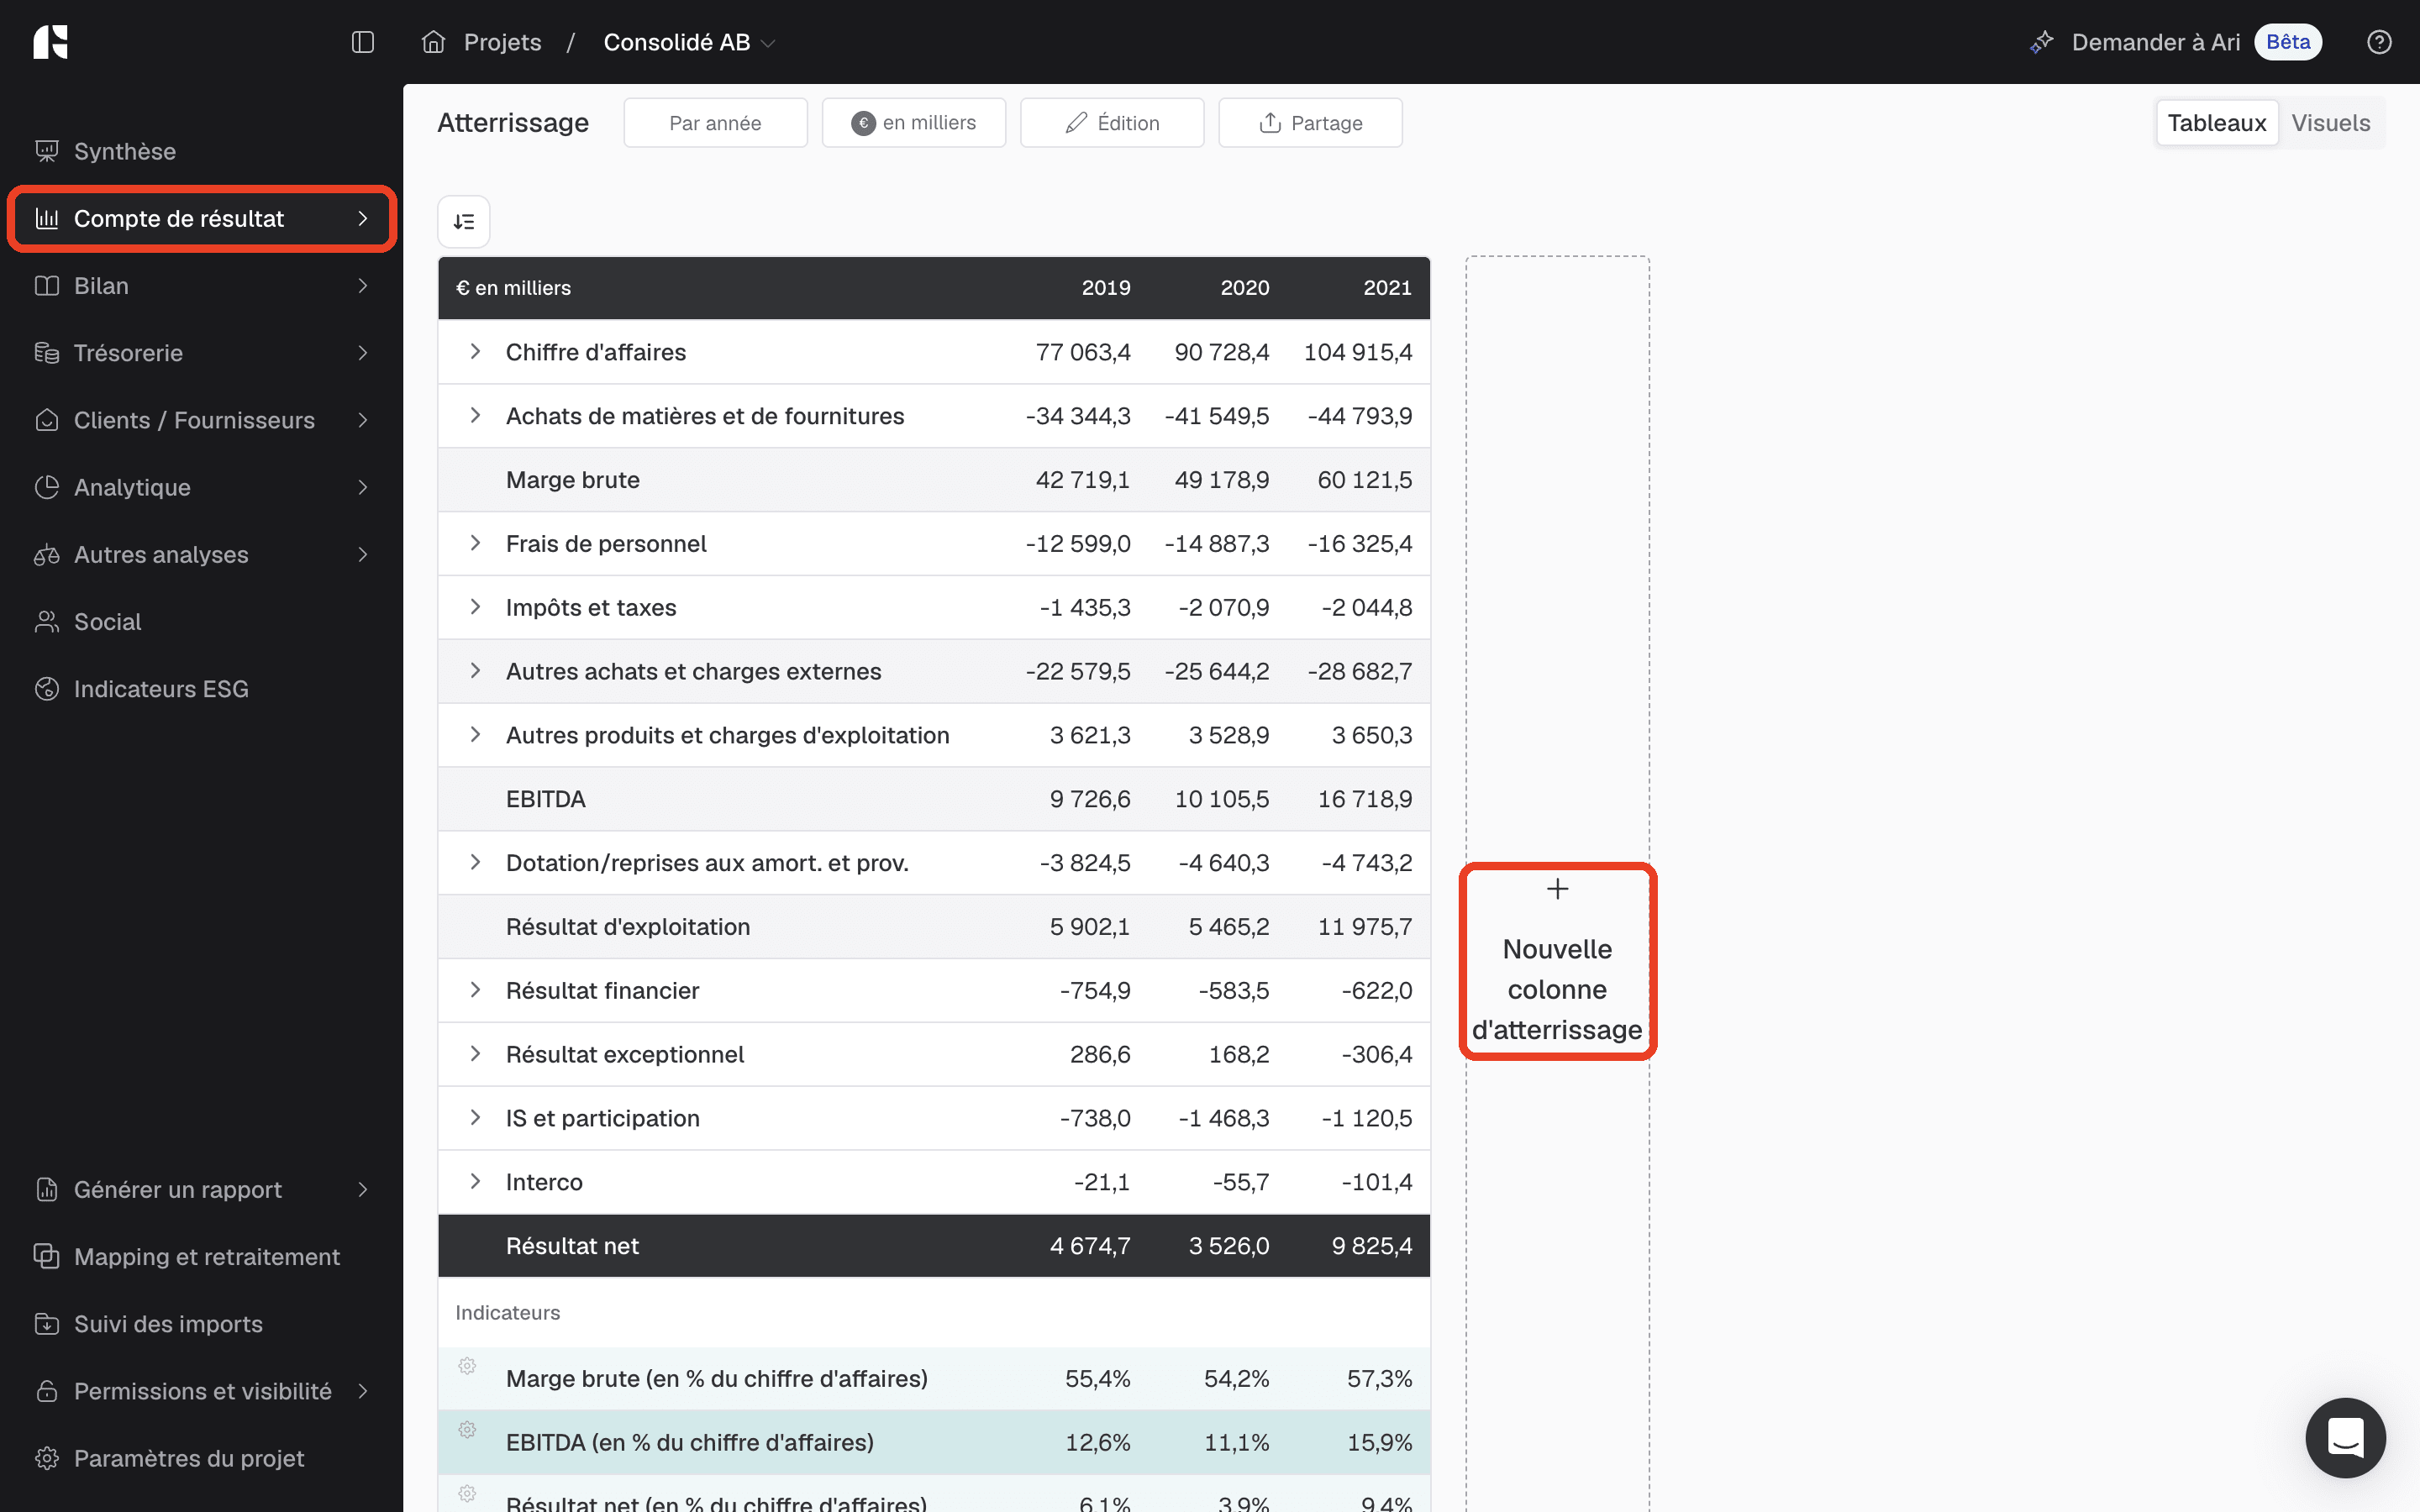Click the Clients / Fournisseurs icon
The image size is (2420, 1512).
pos(47,420)
